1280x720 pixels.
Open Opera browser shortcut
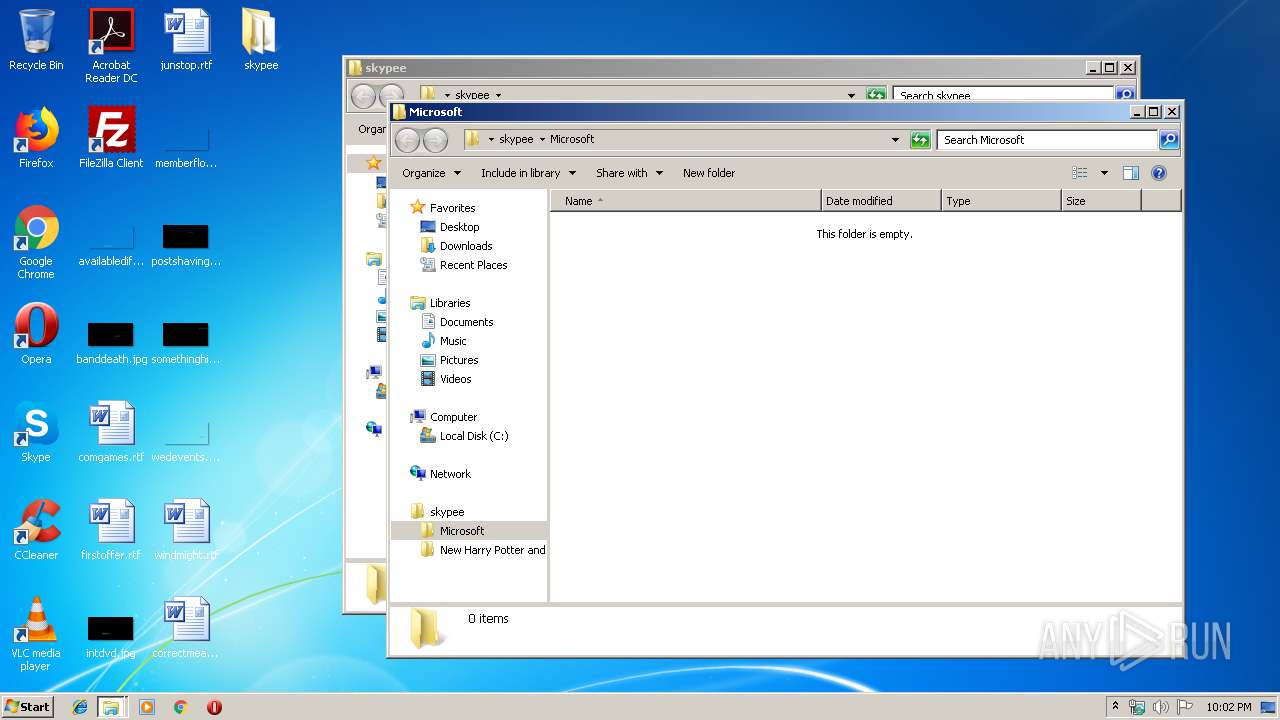point(36,334)
